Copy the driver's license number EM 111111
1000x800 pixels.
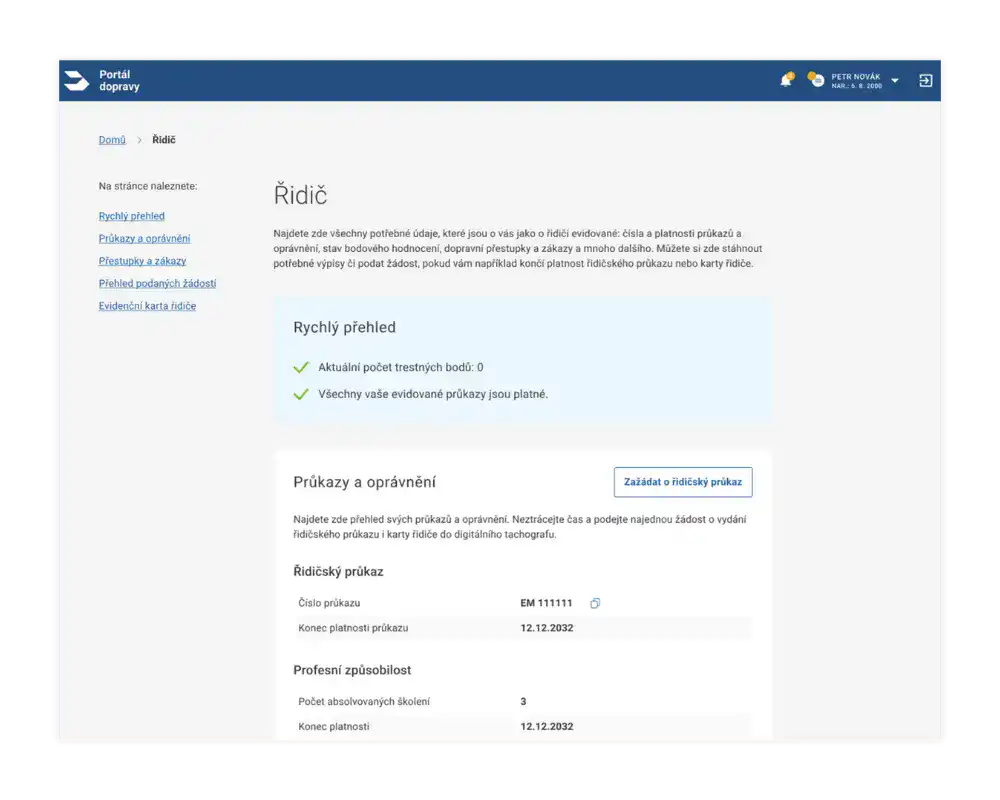click(595, 603)
